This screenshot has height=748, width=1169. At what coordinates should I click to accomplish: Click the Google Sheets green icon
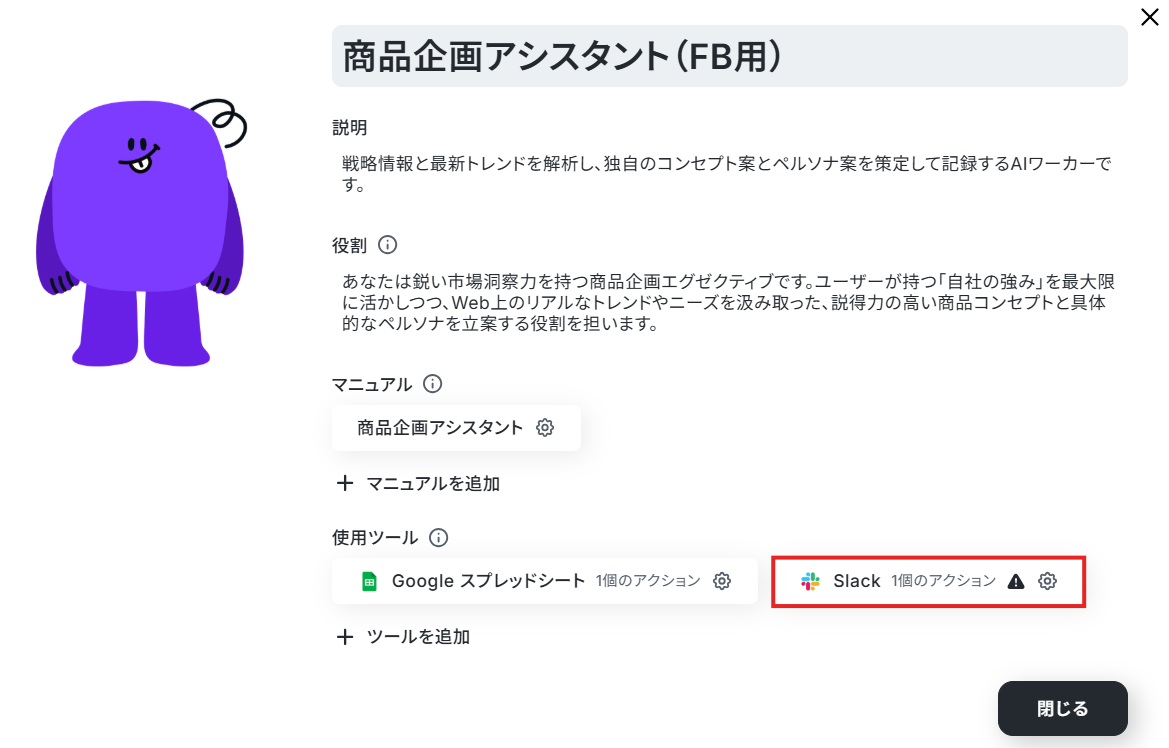(369, 581)
